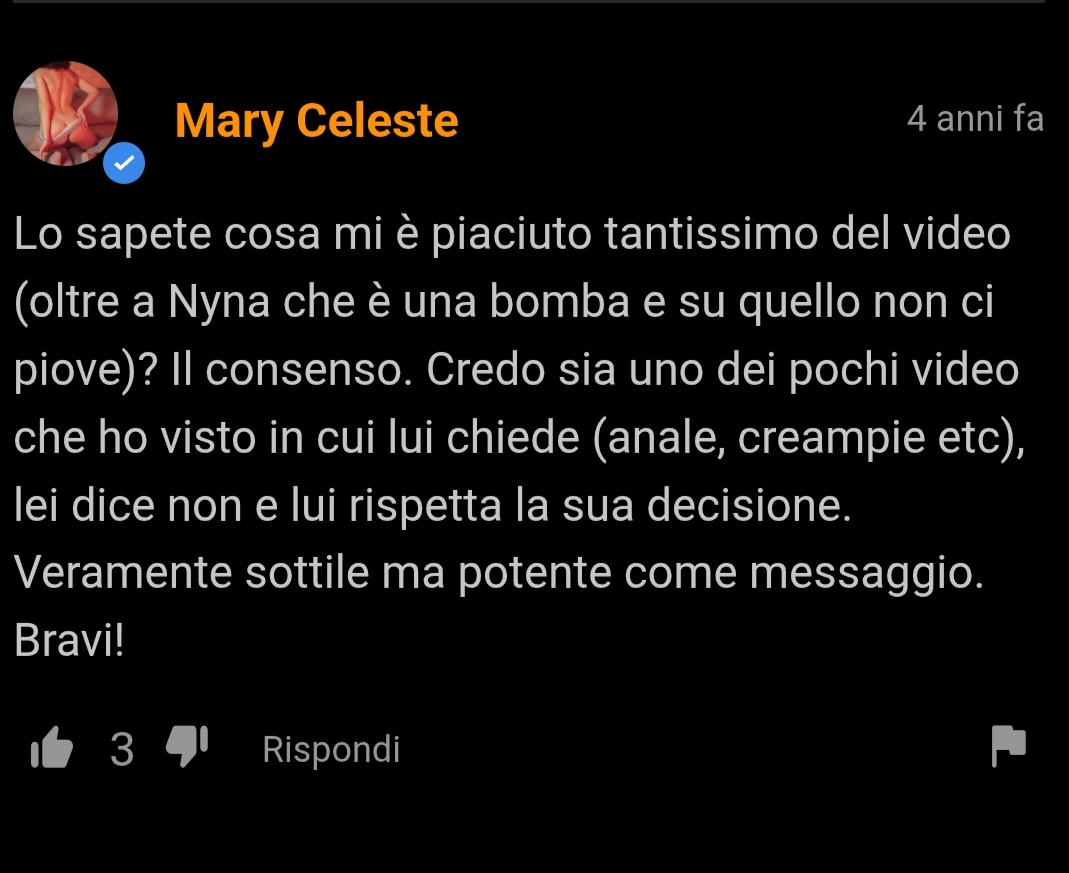Dislike the comment with the thumbs-down icon

187,747
